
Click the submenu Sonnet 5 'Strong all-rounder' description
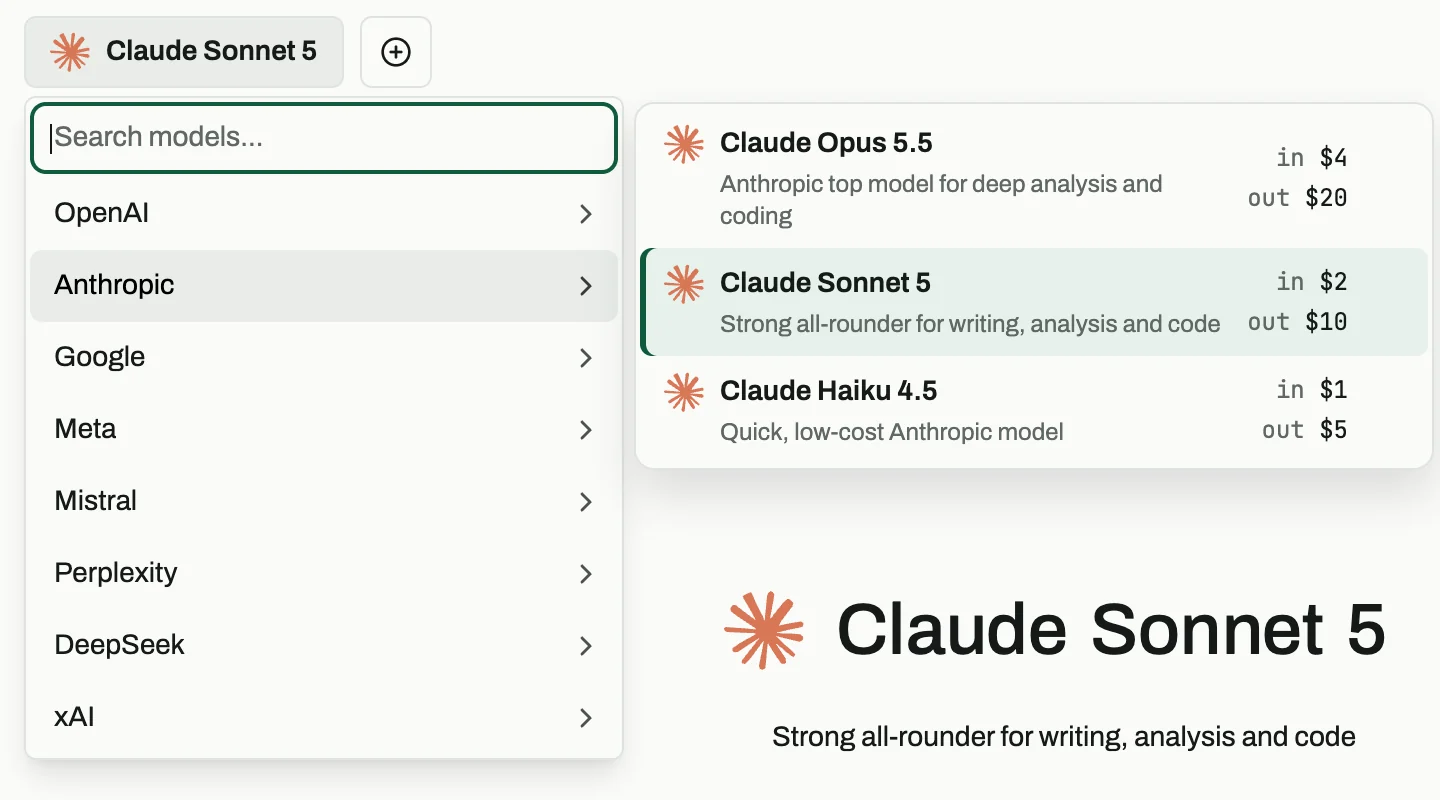(x=970, y=324)
